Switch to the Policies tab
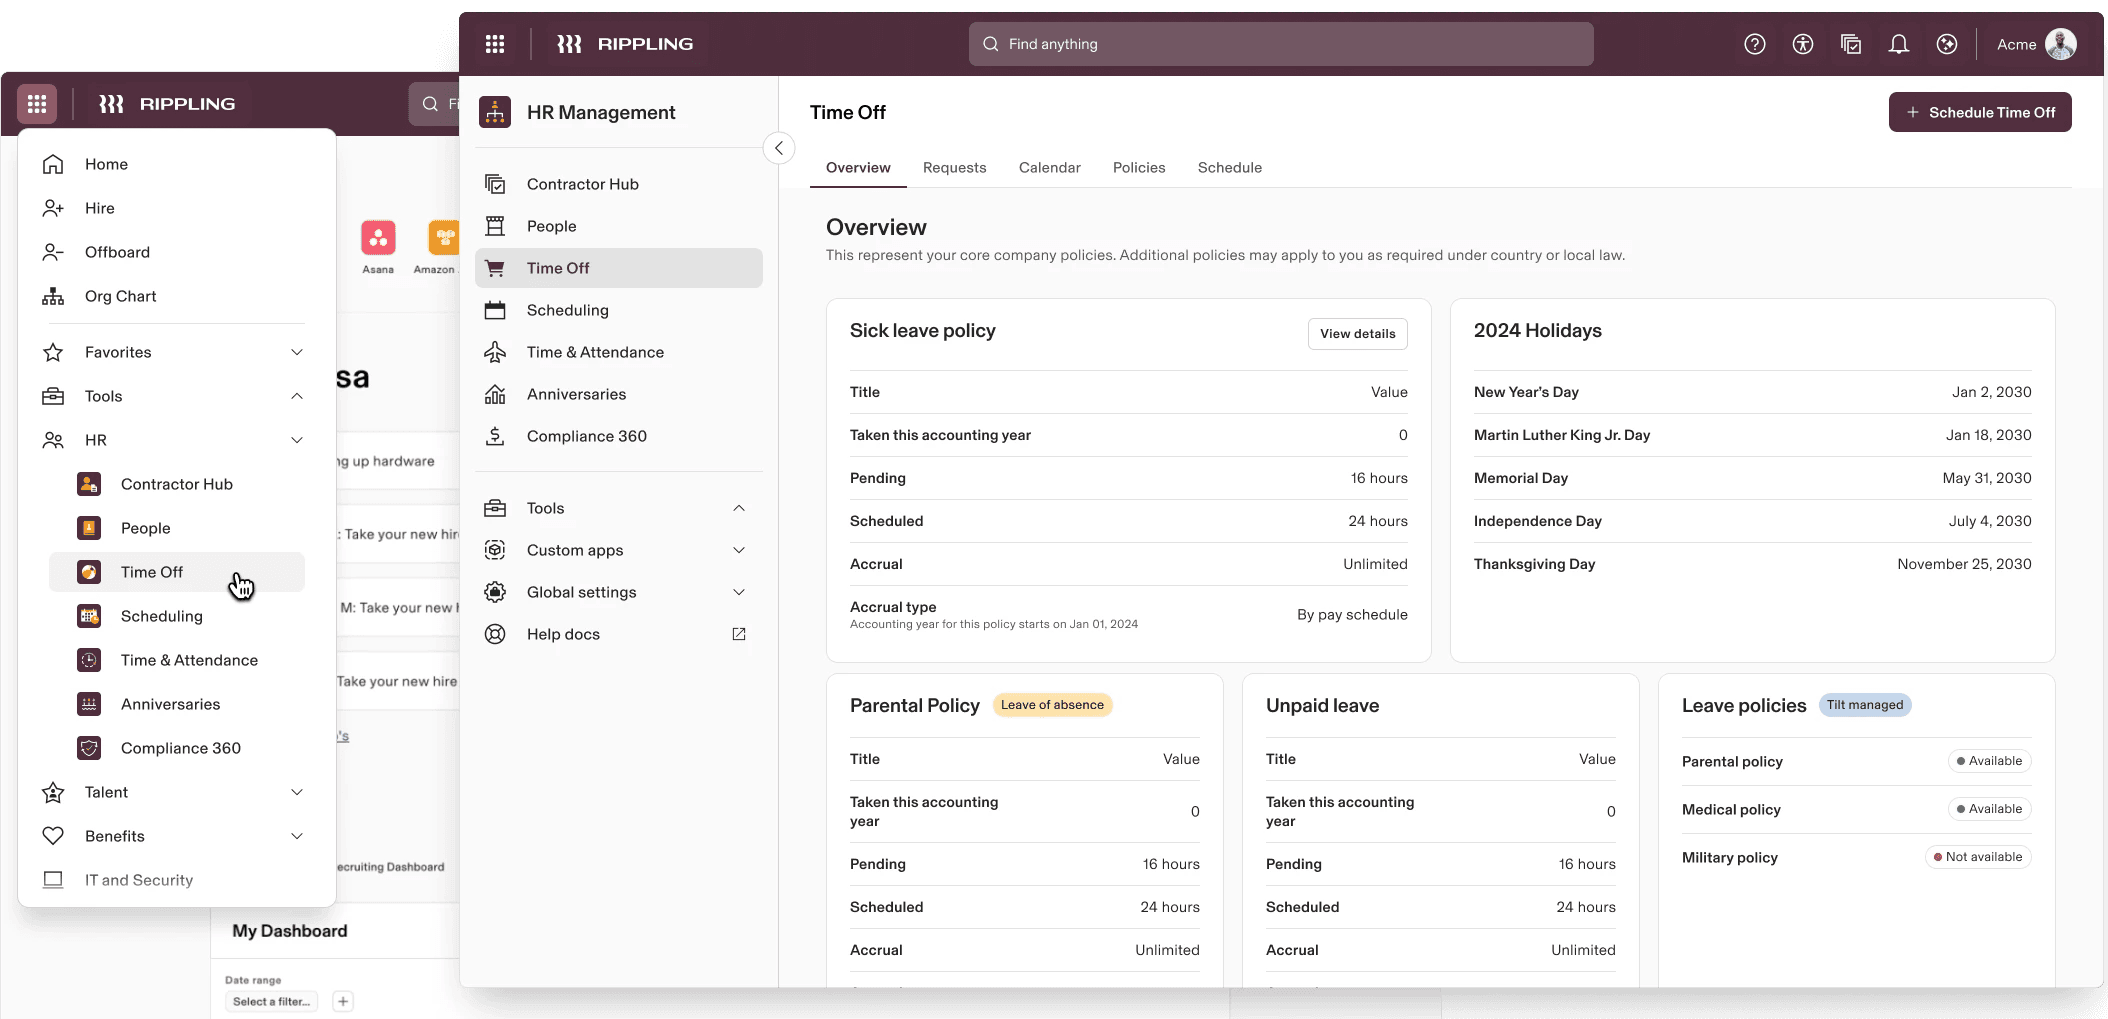 (1139, 168)
